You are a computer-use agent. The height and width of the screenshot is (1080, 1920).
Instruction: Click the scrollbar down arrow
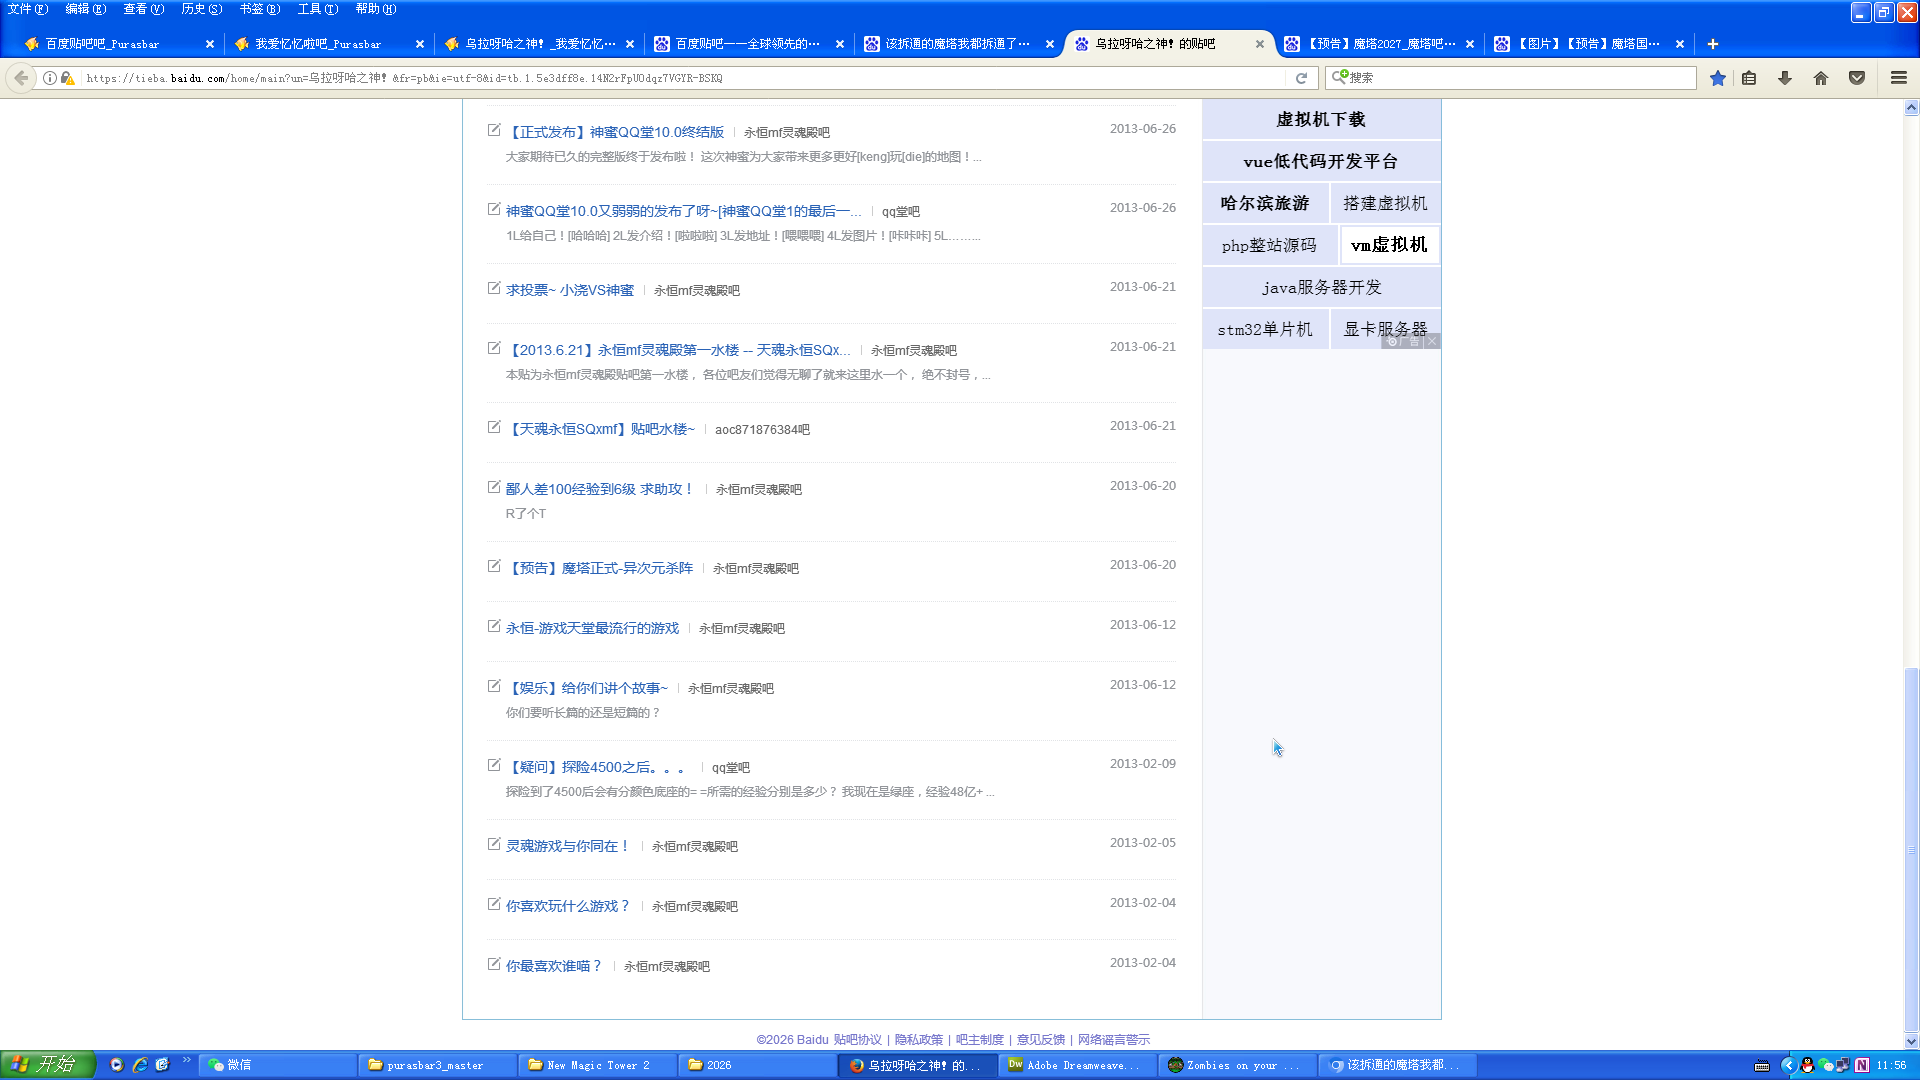[1911, 1041]
